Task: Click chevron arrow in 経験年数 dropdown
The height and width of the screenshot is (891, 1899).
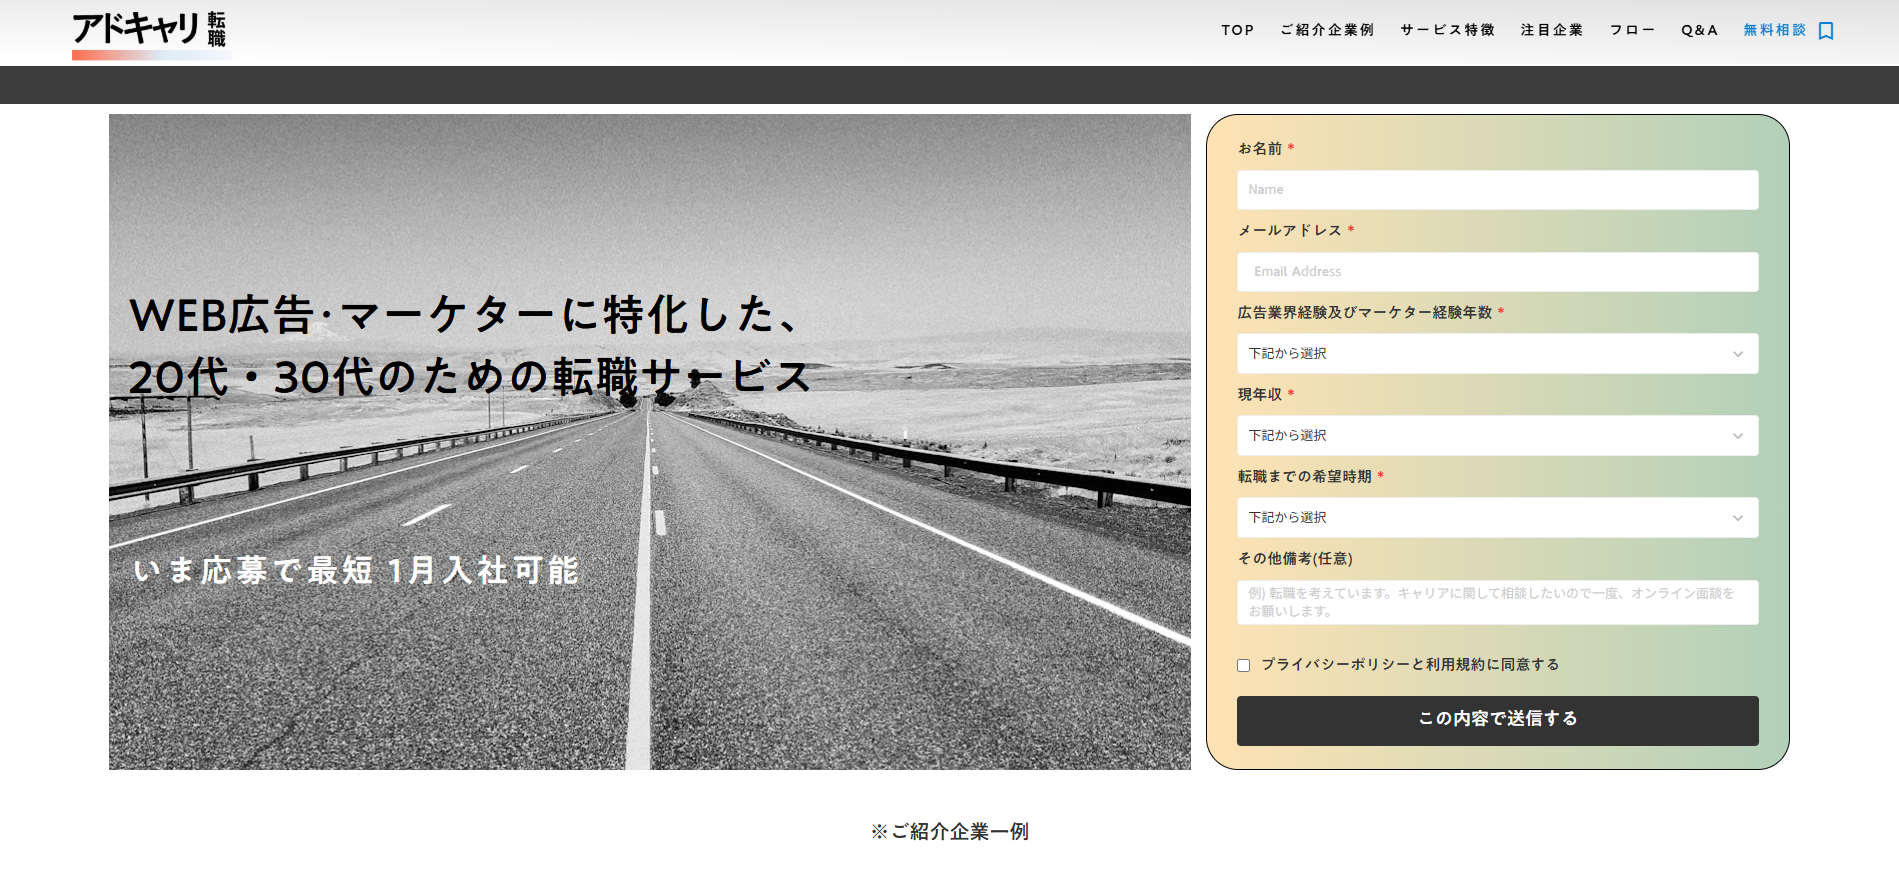Action: click(x=1737, y=354)
